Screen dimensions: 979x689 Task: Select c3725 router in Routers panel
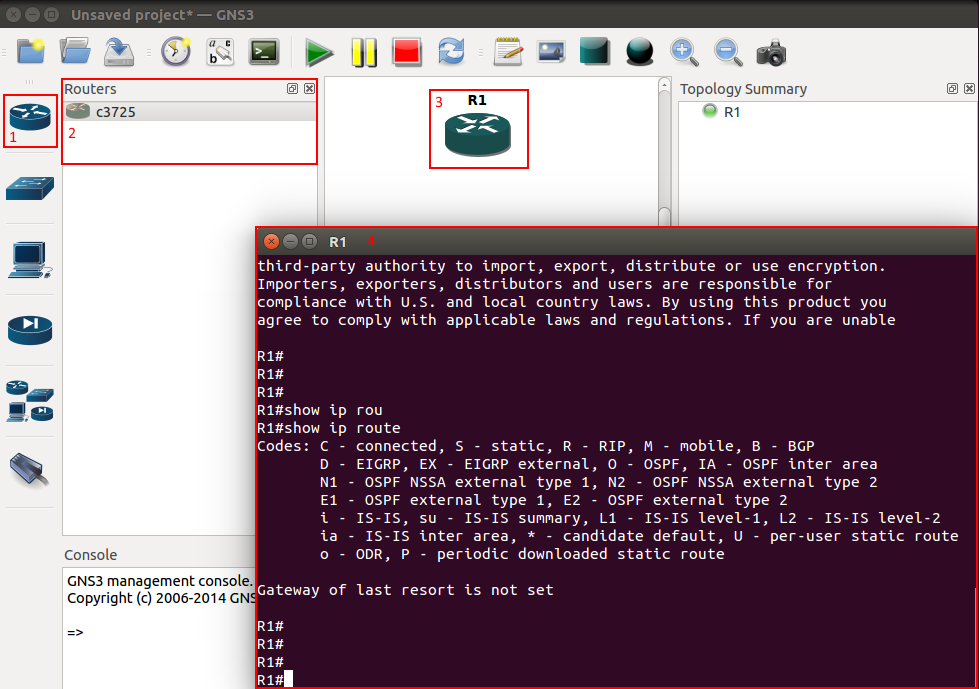click(x=190, y=112)
